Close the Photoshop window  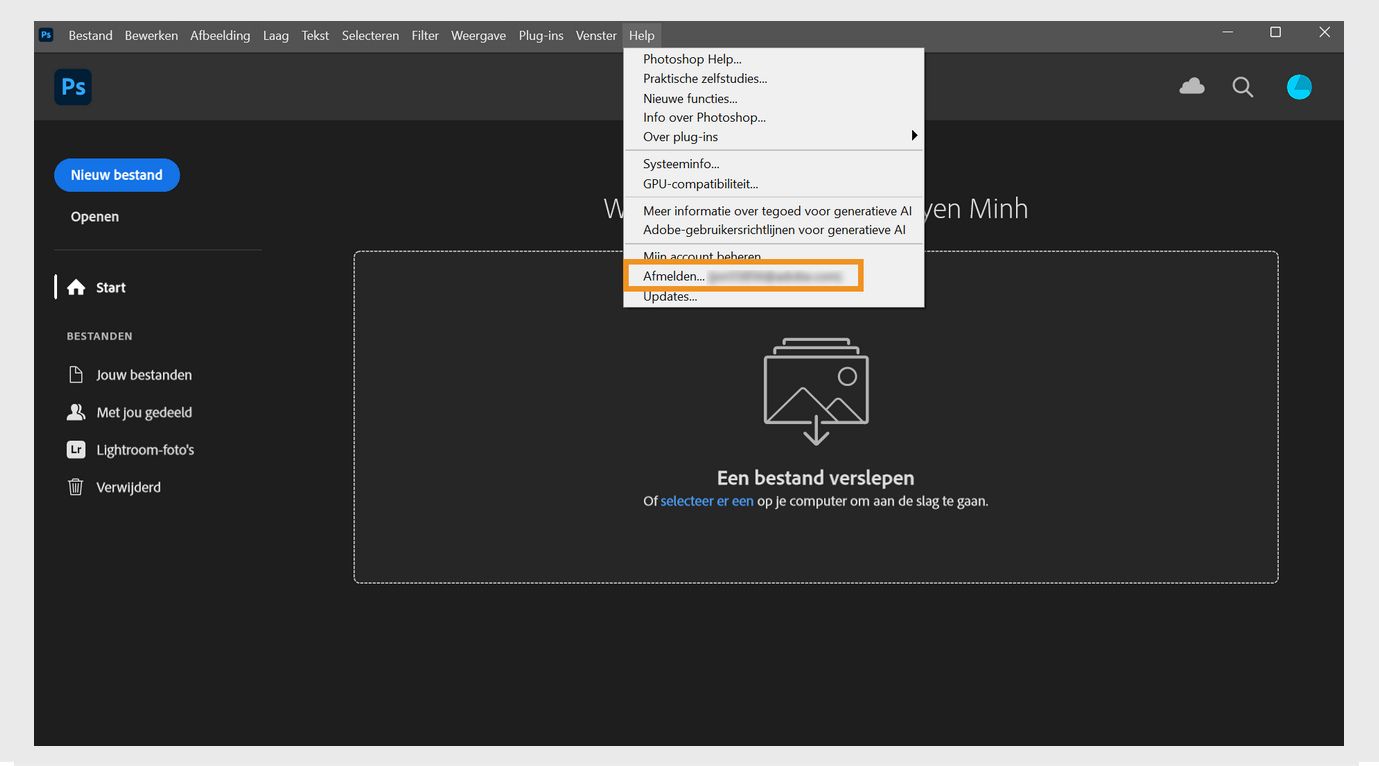pyautogui.click(x=1324, y=33)
